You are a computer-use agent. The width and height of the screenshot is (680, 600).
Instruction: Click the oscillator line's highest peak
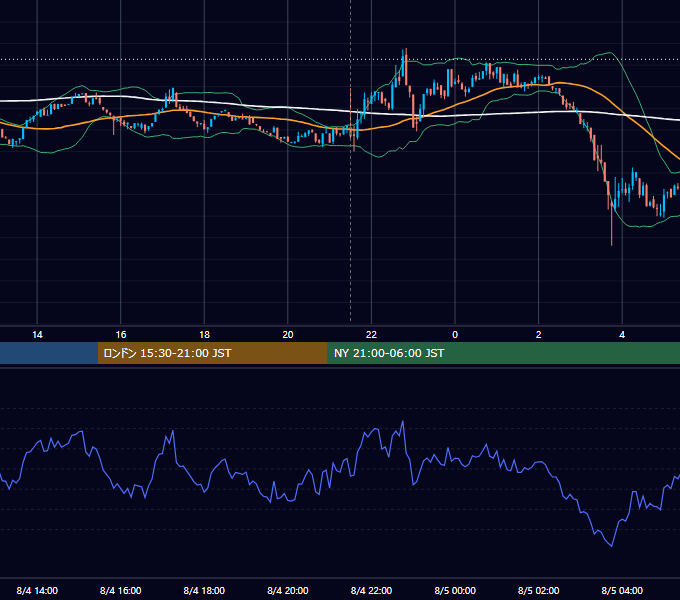click(403, 421)
